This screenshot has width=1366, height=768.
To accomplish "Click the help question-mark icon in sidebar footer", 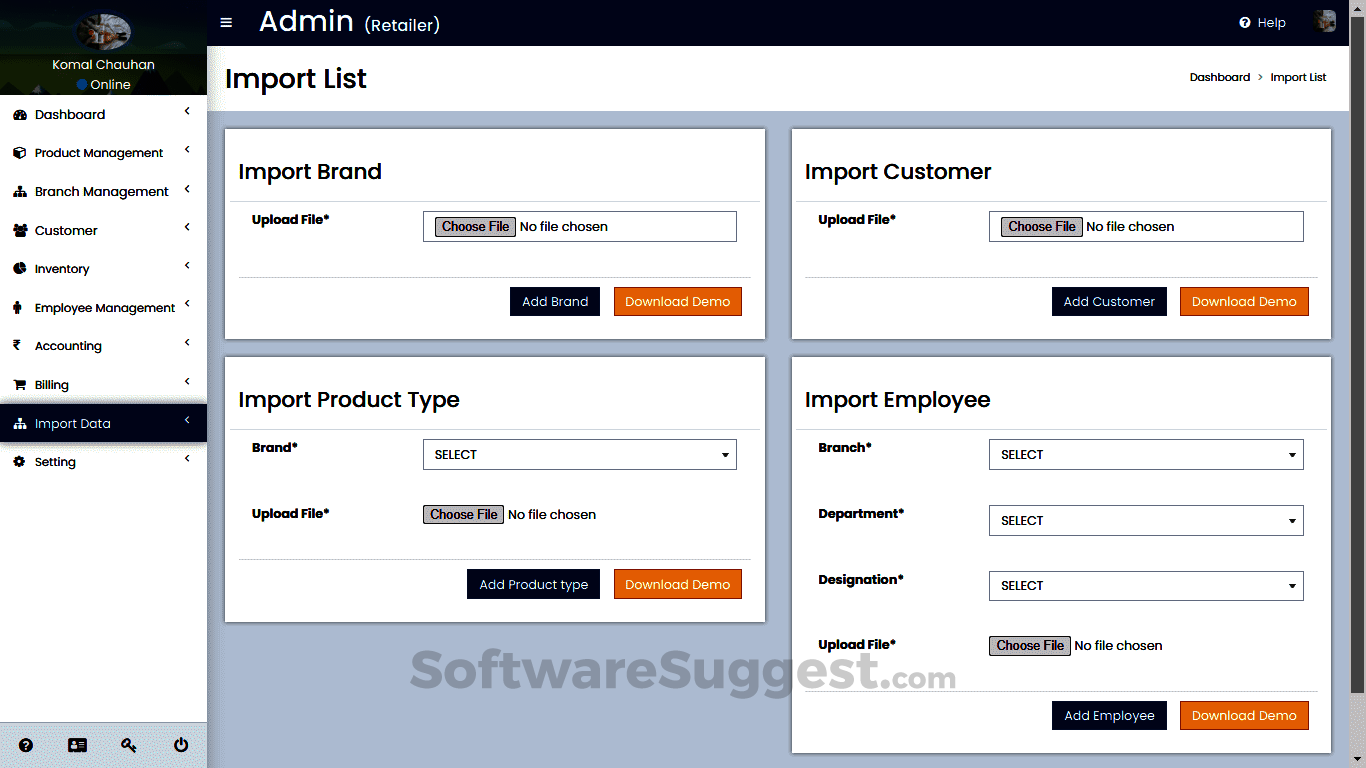I will coord(26,745).
